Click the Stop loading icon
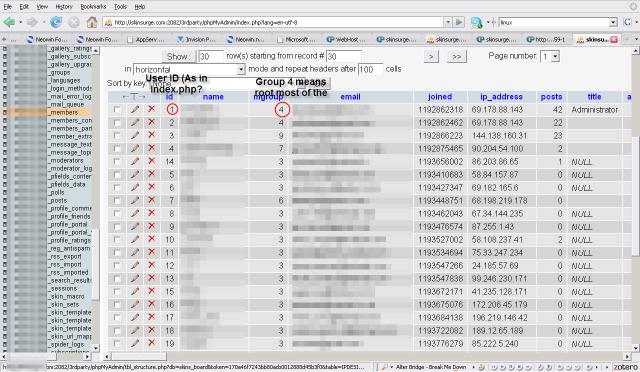 (74, 22)
